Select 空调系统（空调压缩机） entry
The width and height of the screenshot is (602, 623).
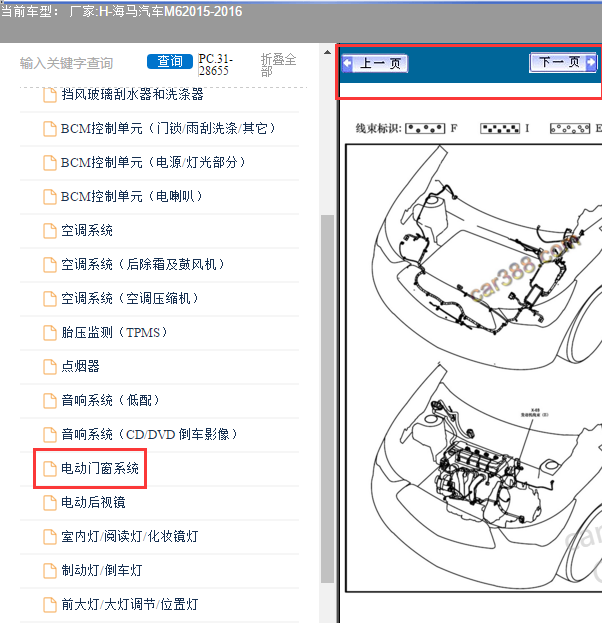coord(130,298)
